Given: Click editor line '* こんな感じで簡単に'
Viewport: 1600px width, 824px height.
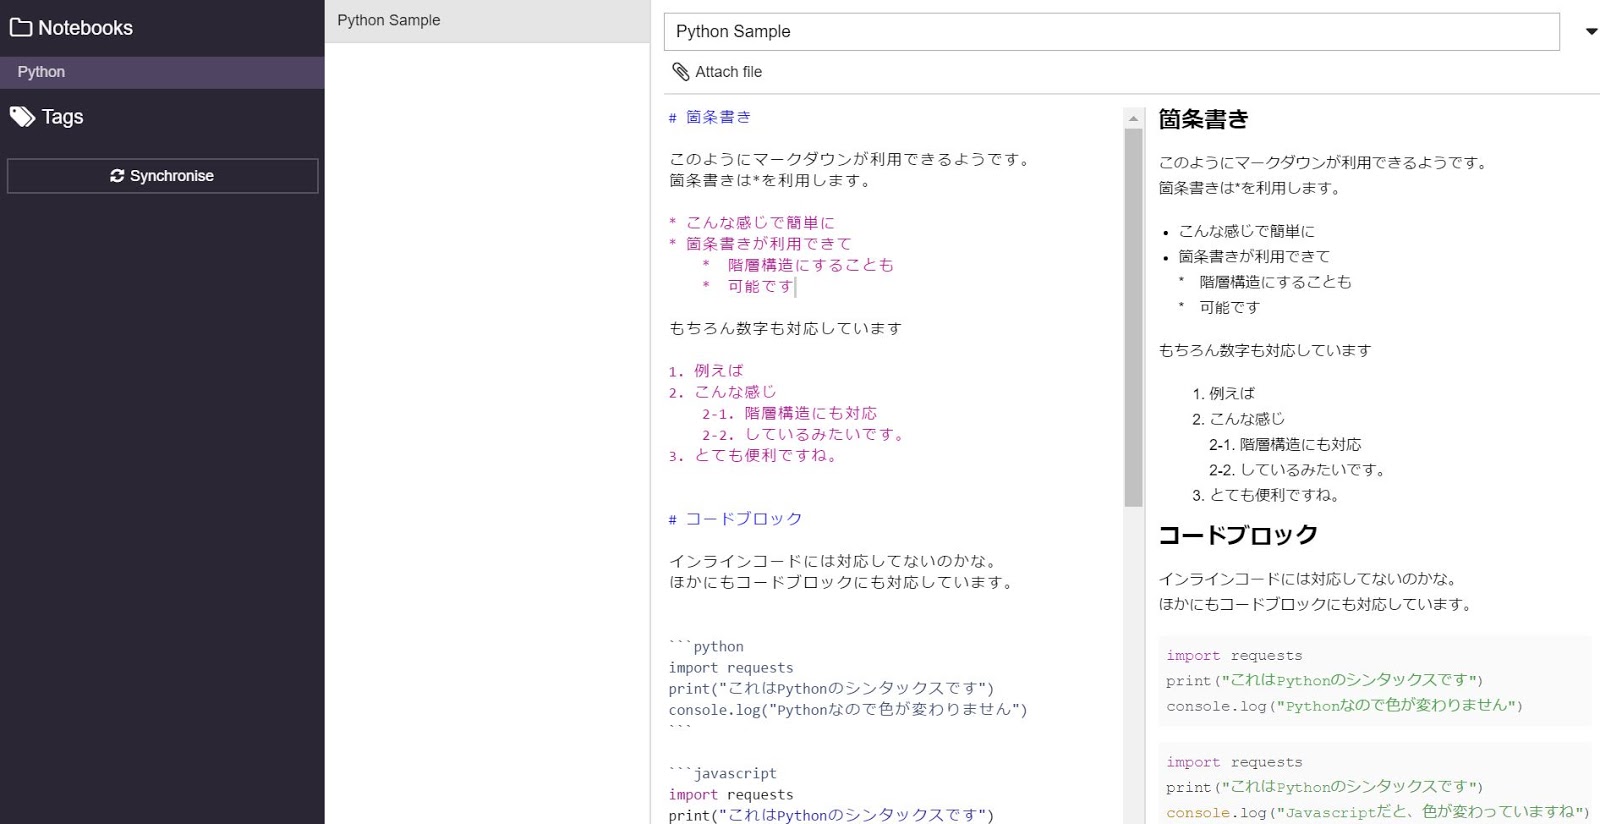Looking at the screenshot, I should coord(751,223).
